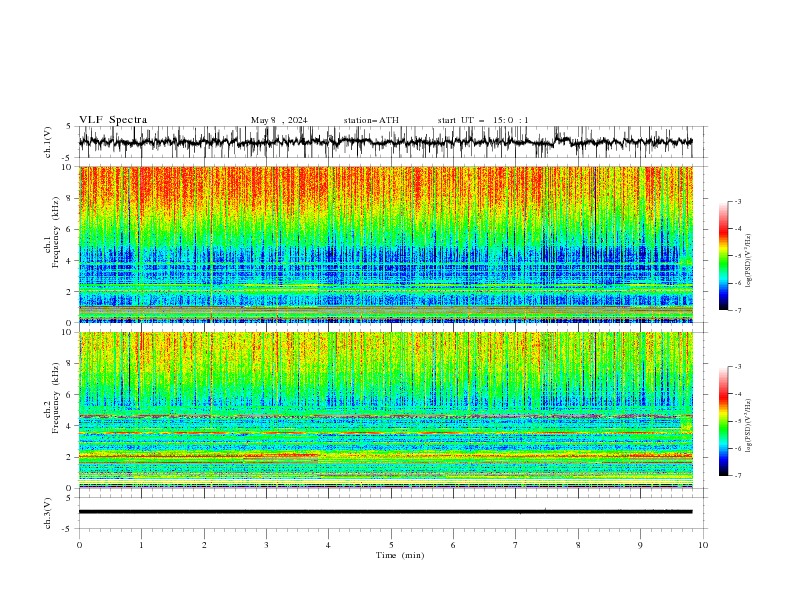Click the 'VLF Spectra' title text
The image size is (792, 612).
coord(113,120)
